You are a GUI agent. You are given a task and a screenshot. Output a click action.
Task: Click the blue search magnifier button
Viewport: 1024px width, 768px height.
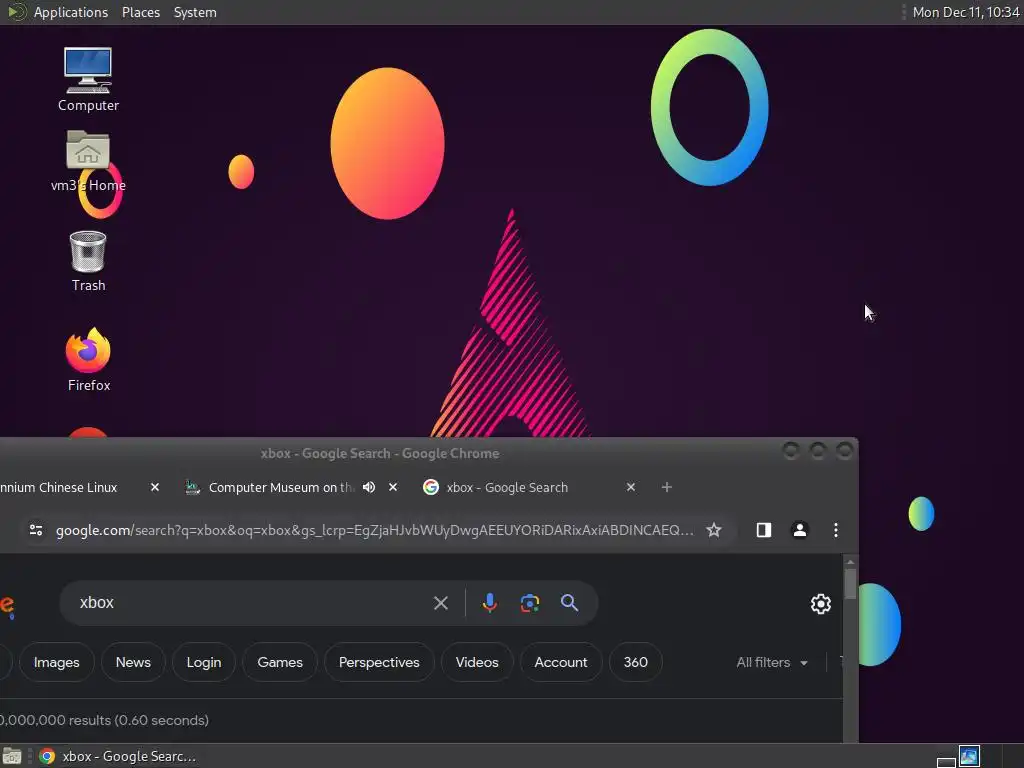click(569, 603)
